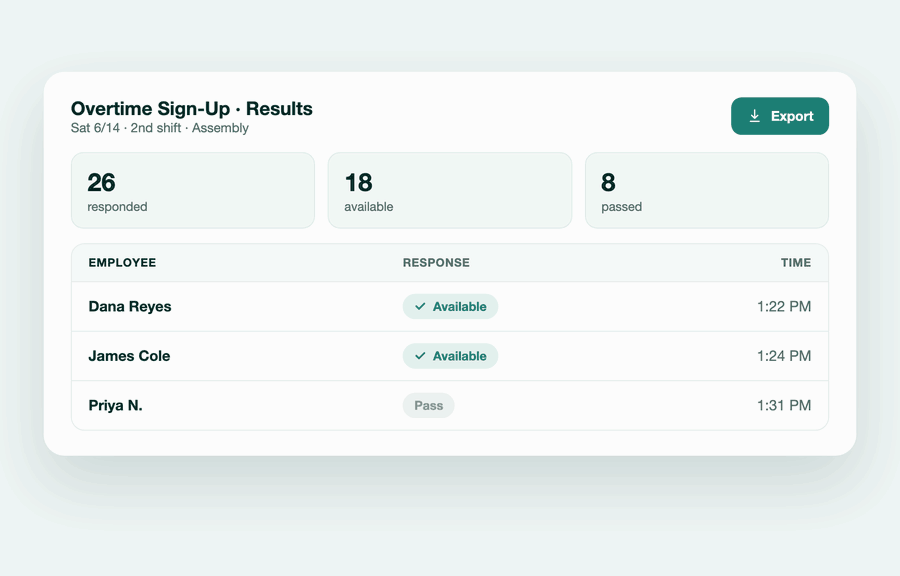Click the checkmark in James Cole's badge
The image size is (900, 576).
(420, 356)
